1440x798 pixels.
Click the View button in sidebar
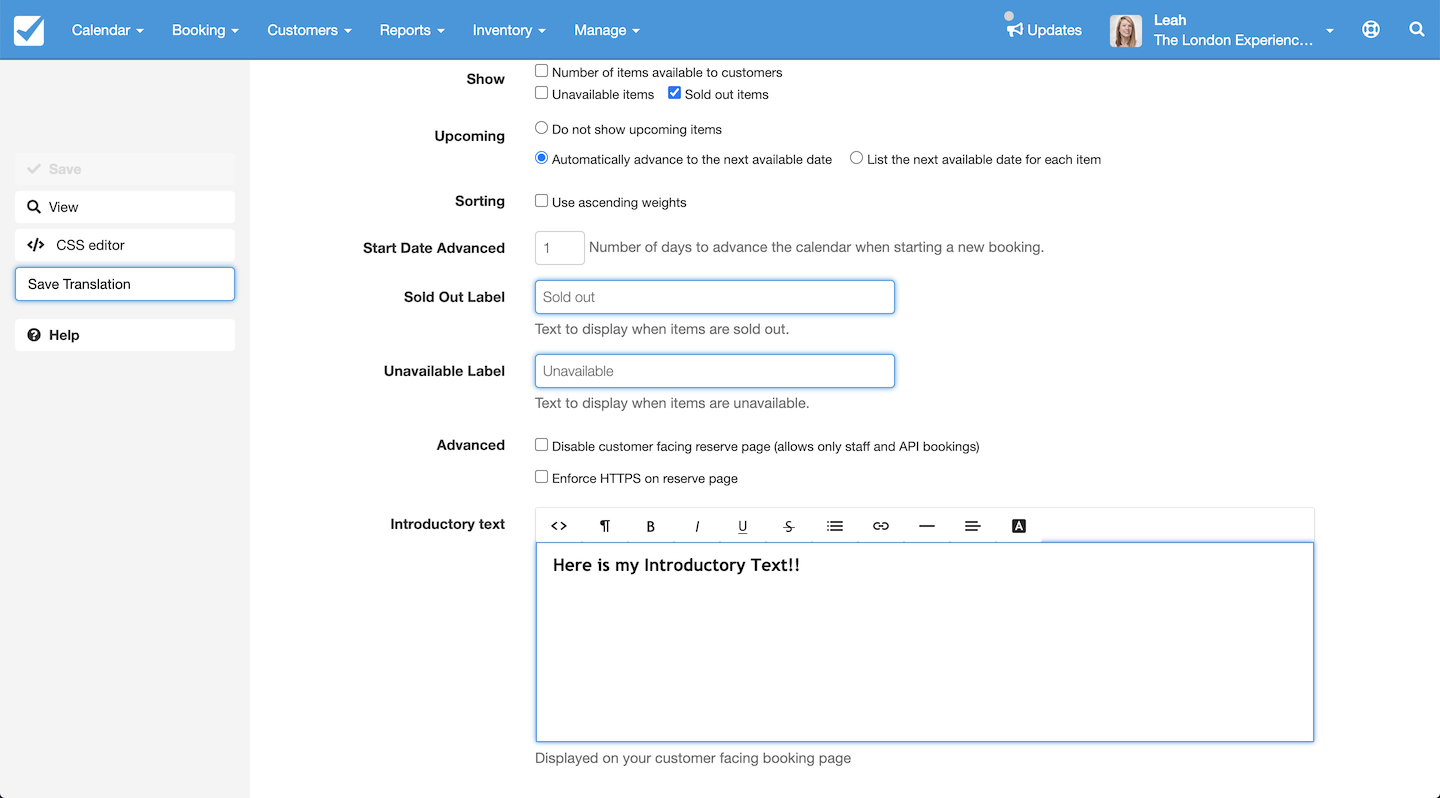point(125,207)
